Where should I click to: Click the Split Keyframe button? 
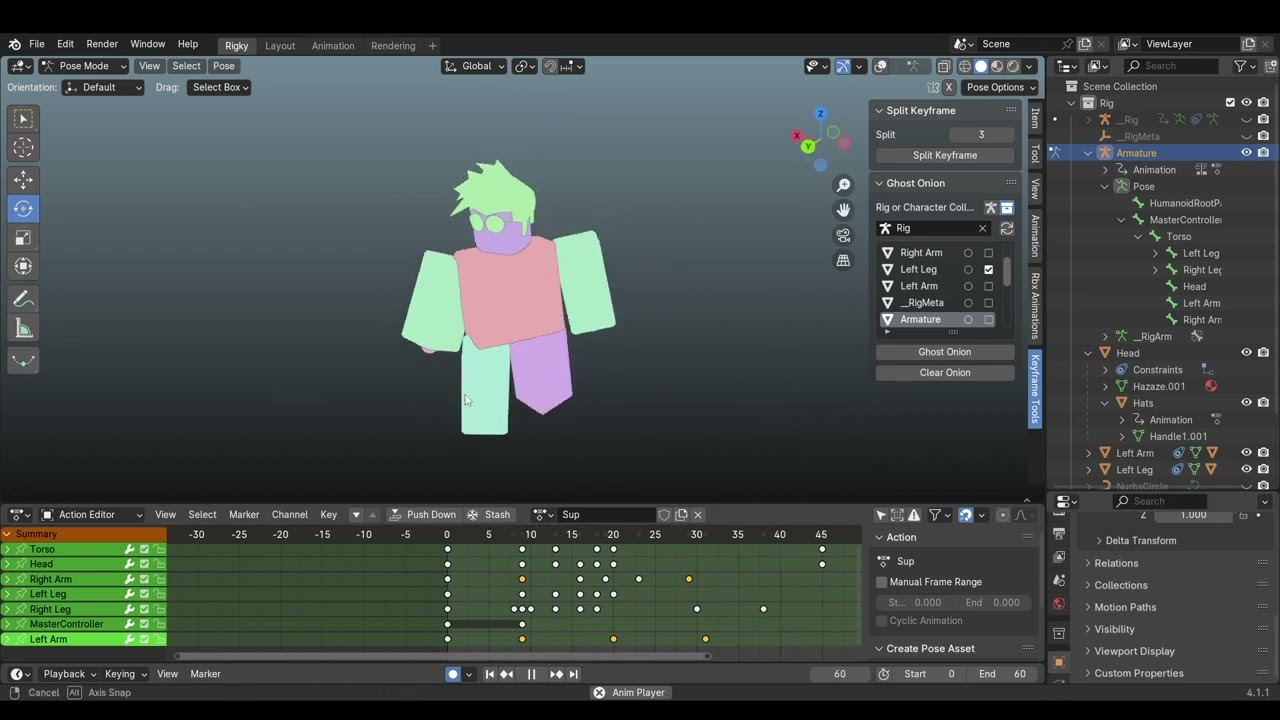(x=944, y=156)
